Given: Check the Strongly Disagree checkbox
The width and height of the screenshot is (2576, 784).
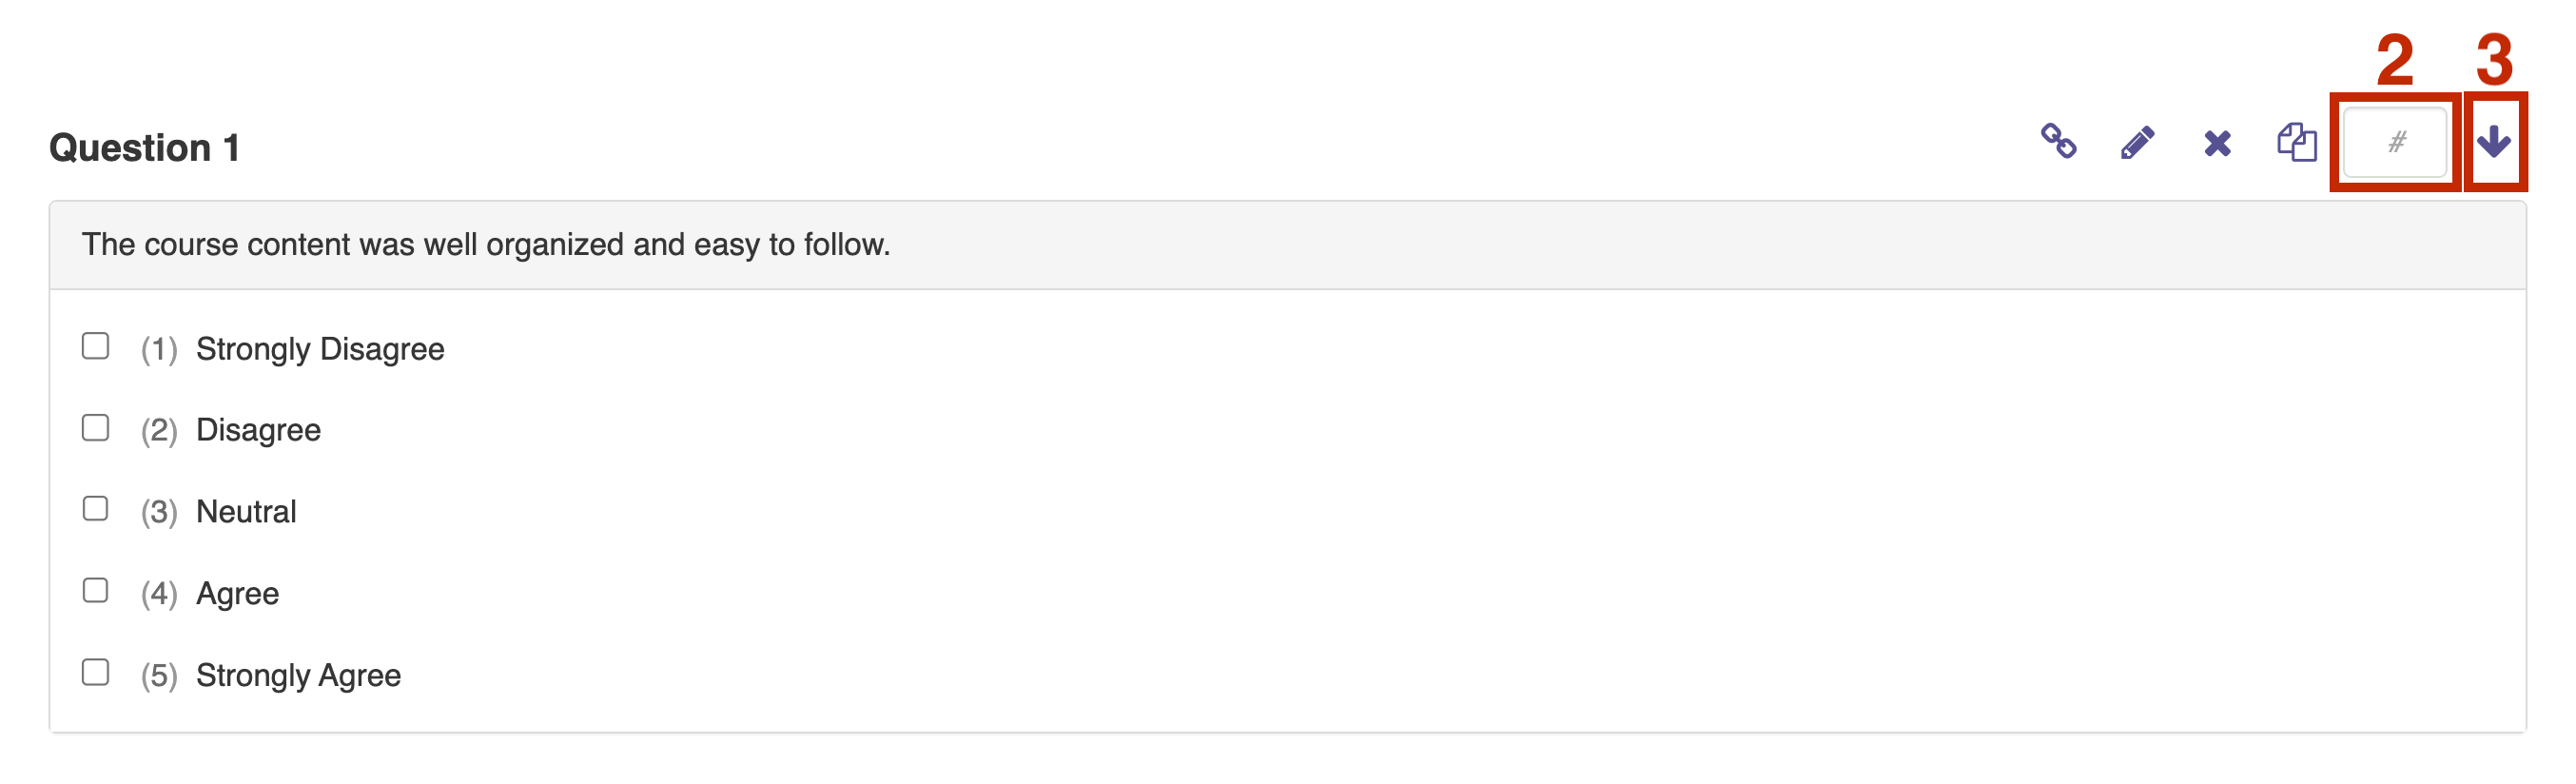Looking at the screenshot, I should point(95,346).
